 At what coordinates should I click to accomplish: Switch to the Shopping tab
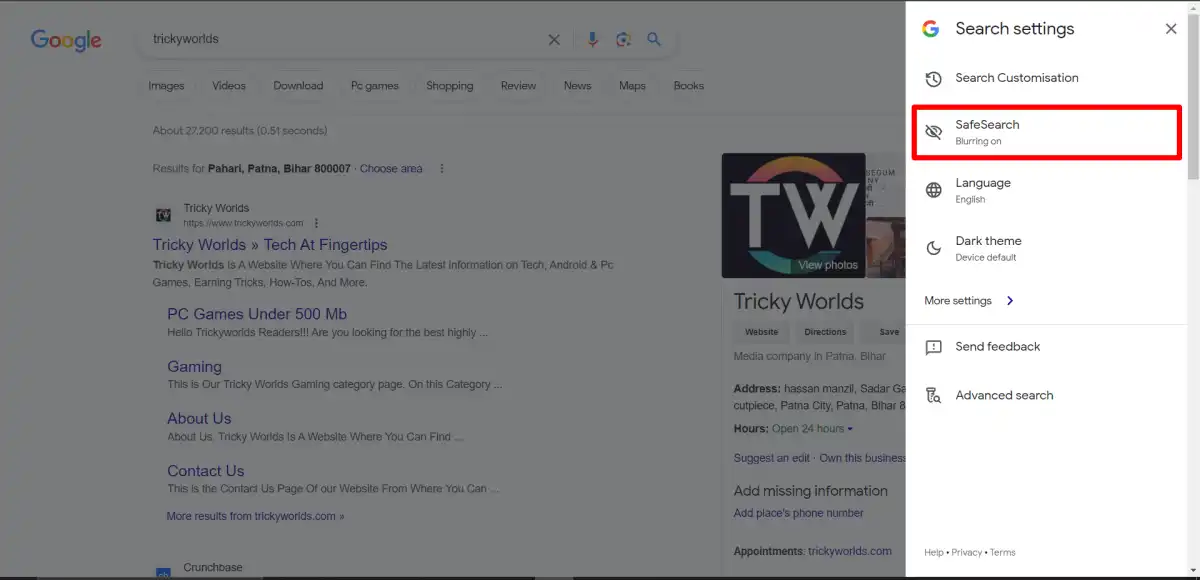tap(450, 86)
